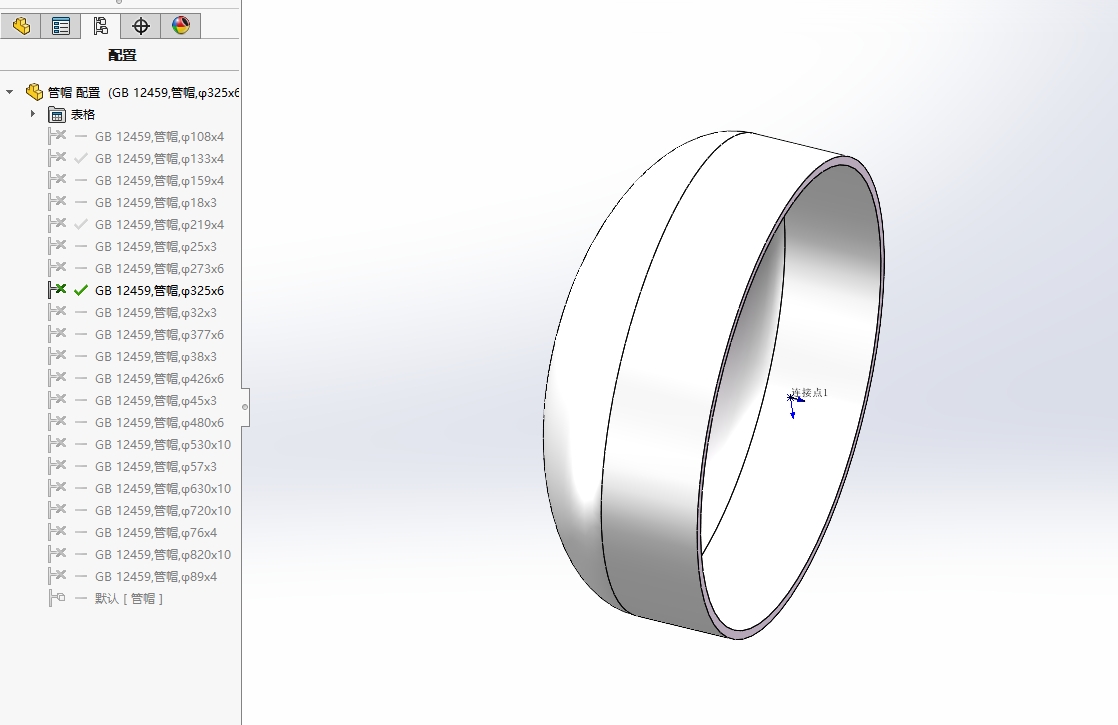Switch to the PropertyManager tab
1118x725 pixels.
(x=61, y=26)
